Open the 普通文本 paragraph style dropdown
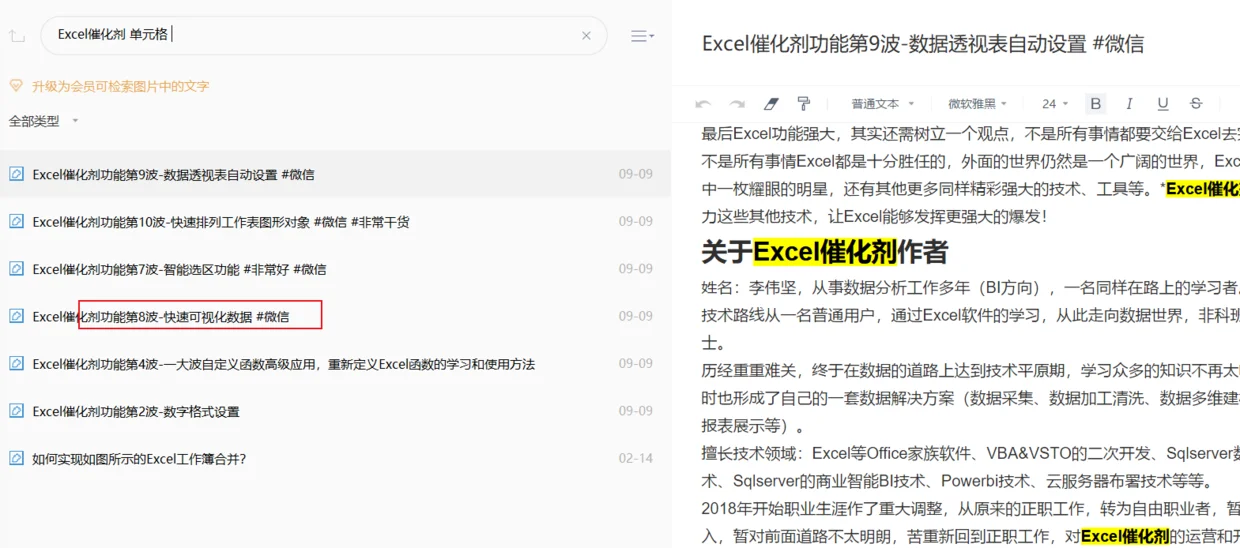1240x548 pixels. [x=882, y=104]
